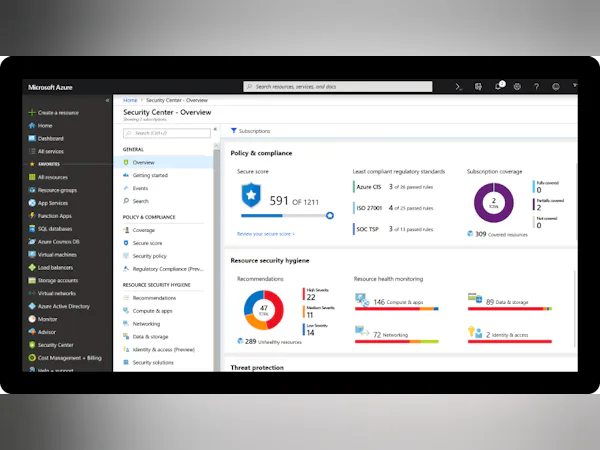Open Cost Management + Billing
Image resolution: width=600 pixels, height=450 pixels.
pos(65,358)
